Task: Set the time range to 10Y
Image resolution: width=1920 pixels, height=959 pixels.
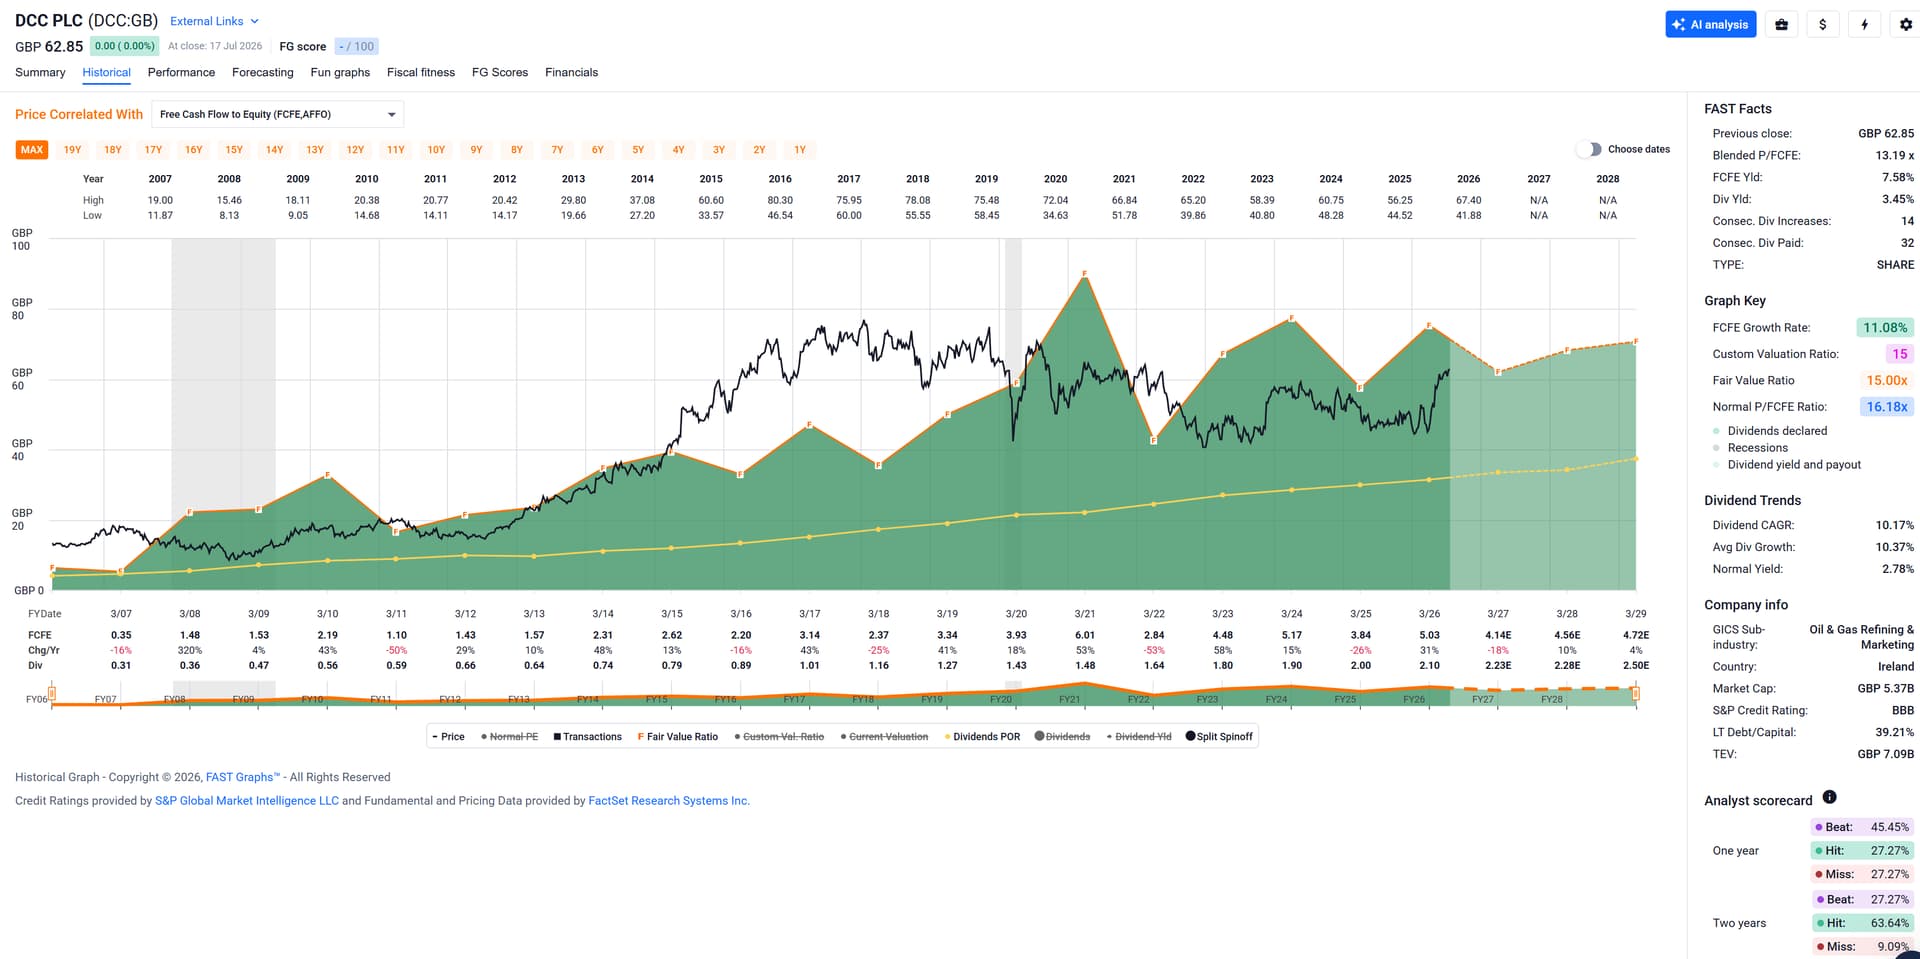Action: tap(436, 150)
